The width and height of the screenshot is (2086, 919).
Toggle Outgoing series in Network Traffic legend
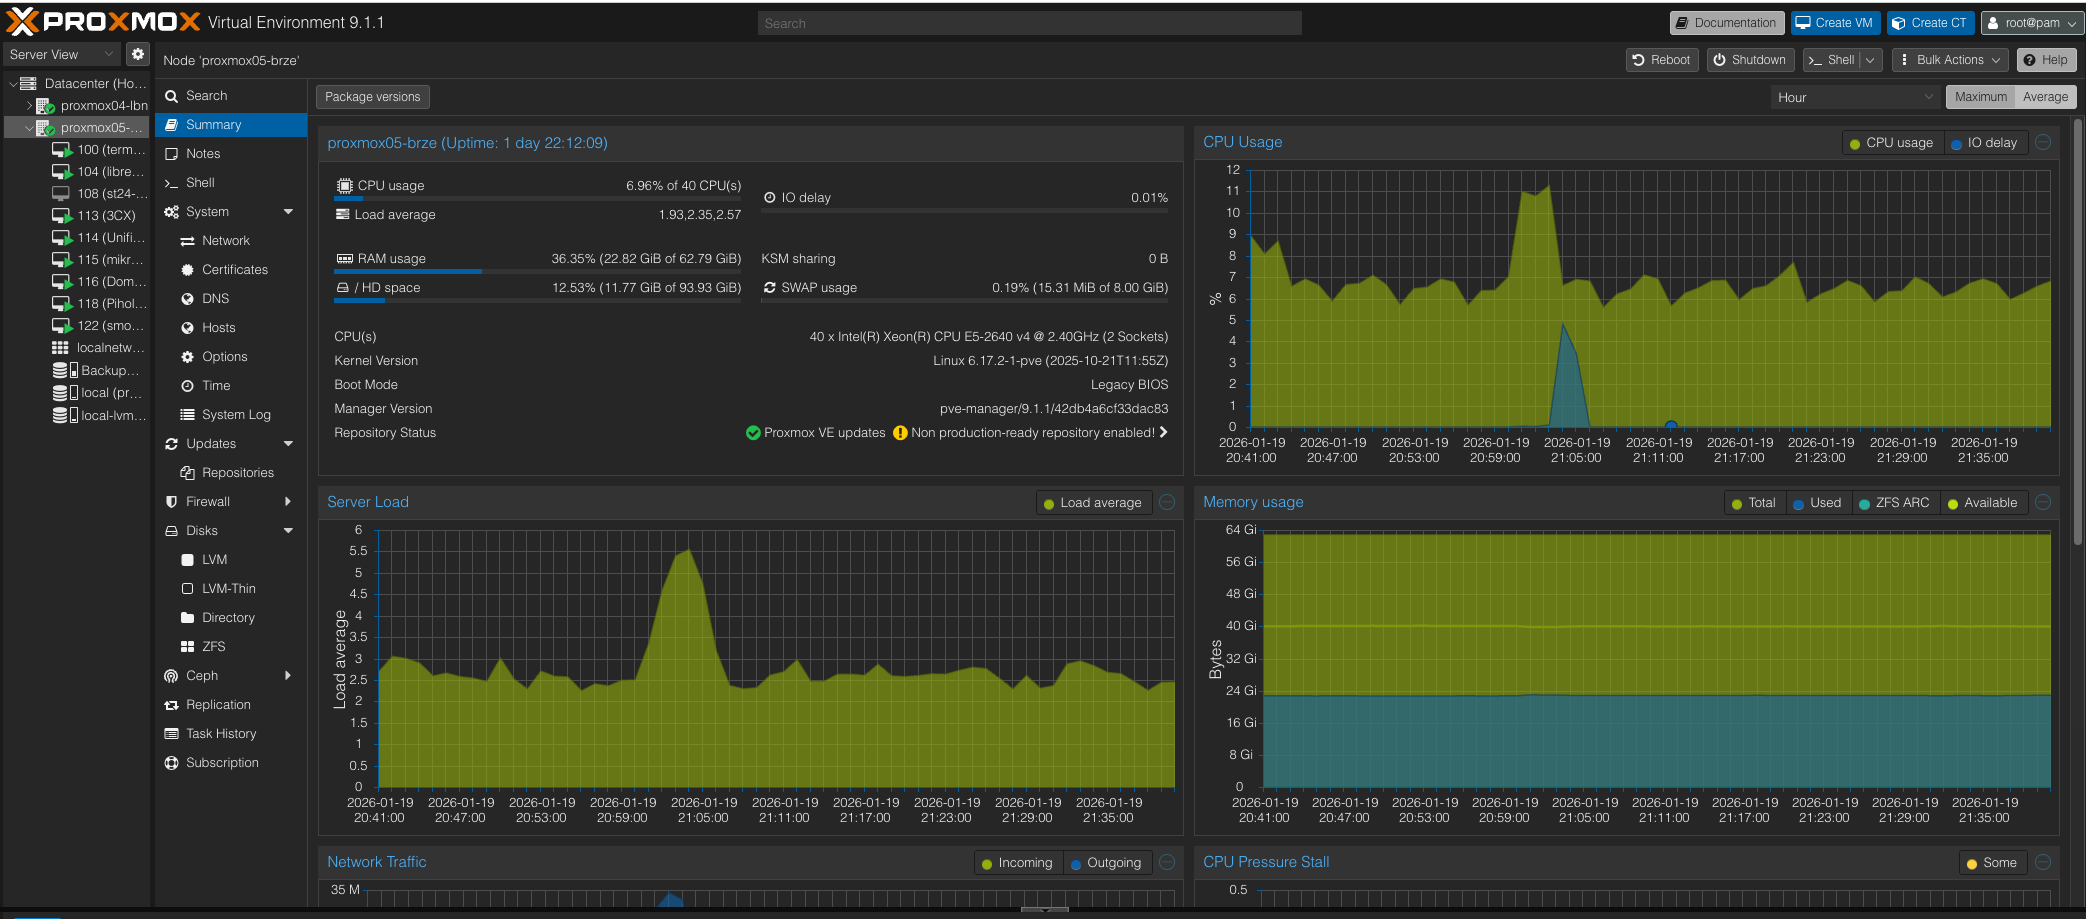click(1107, 863)
